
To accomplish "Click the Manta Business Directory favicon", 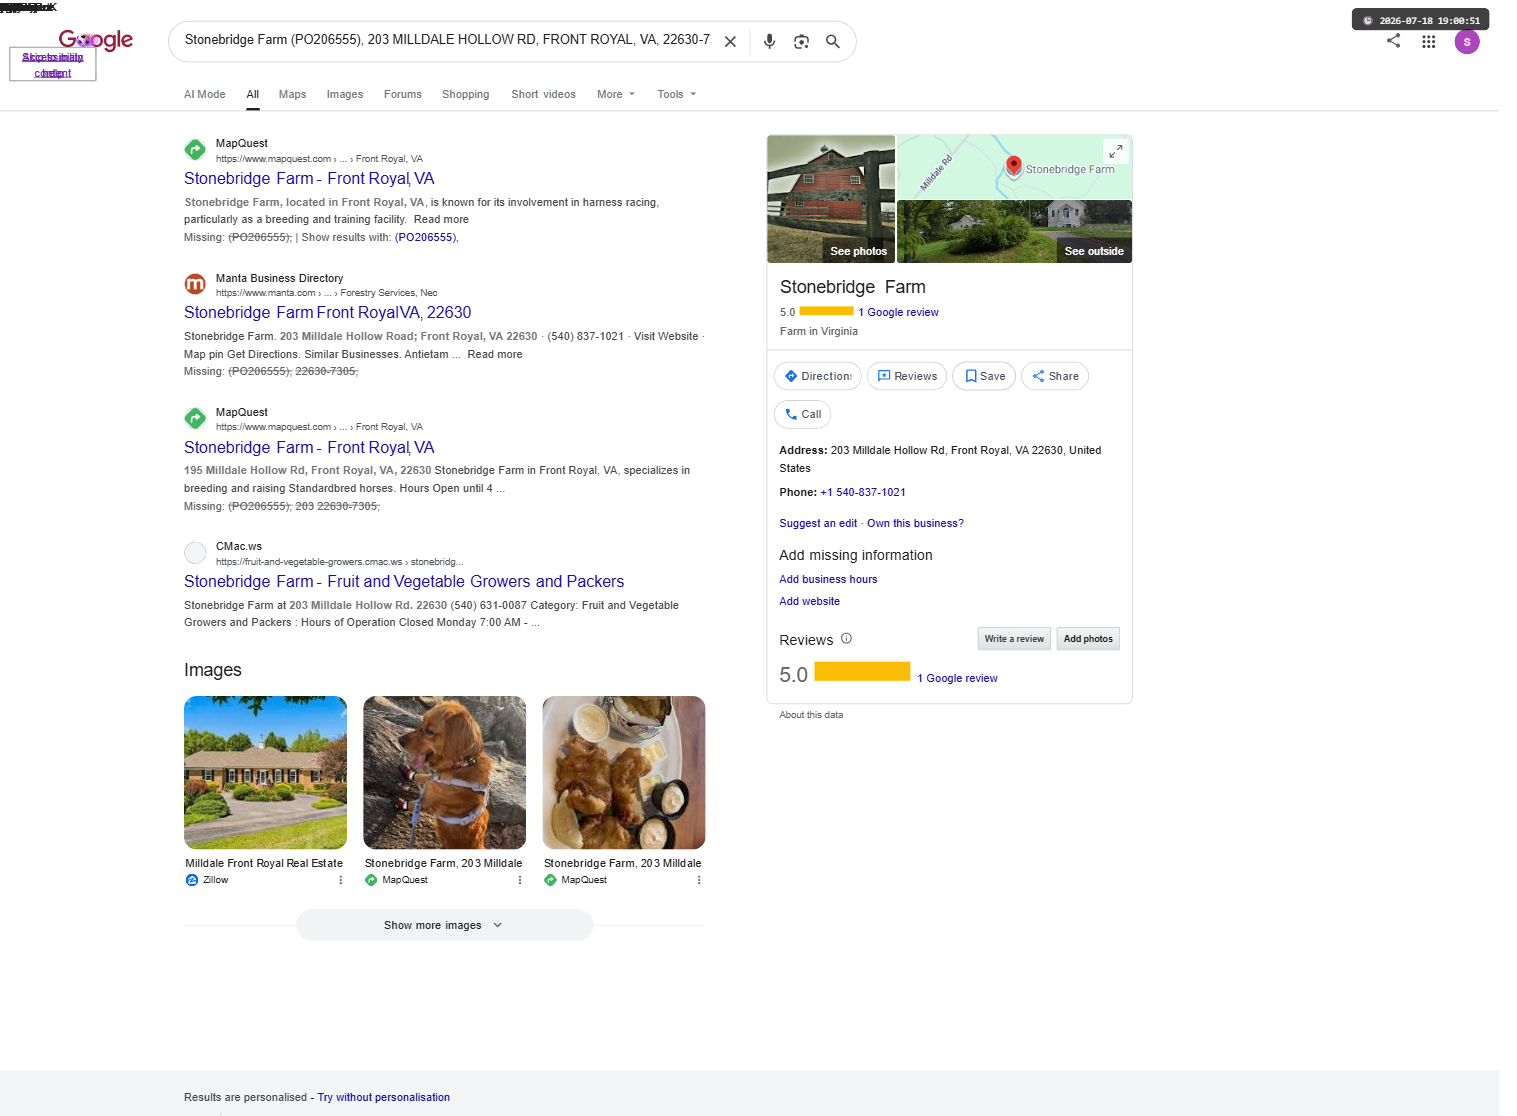I will coord(195,284).
